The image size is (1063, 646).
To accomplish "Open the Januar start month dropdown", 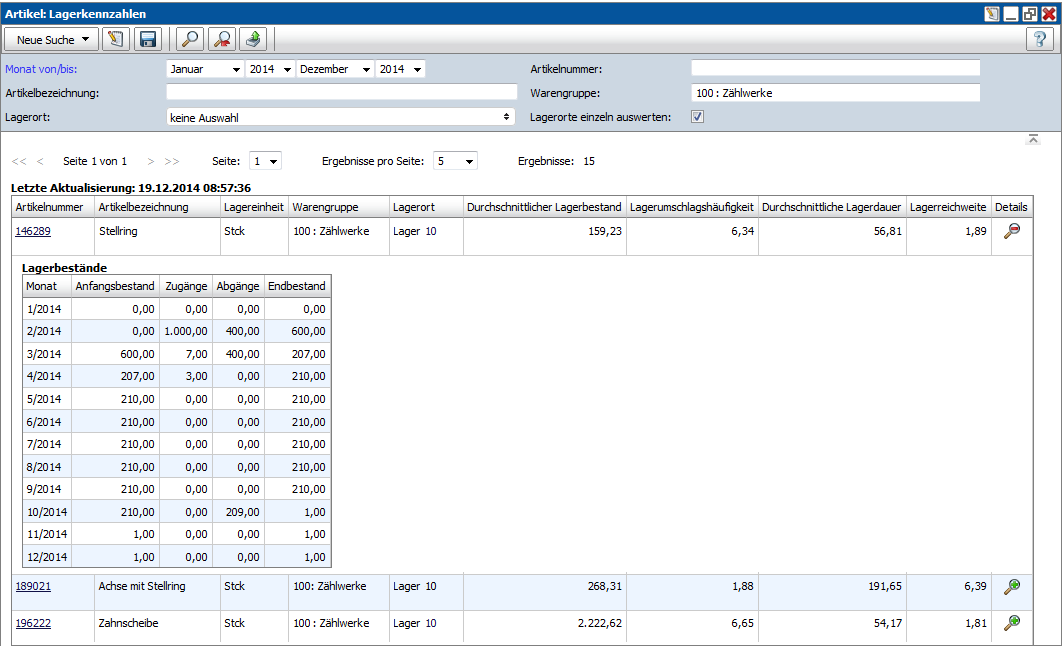I will click(205, 69).
